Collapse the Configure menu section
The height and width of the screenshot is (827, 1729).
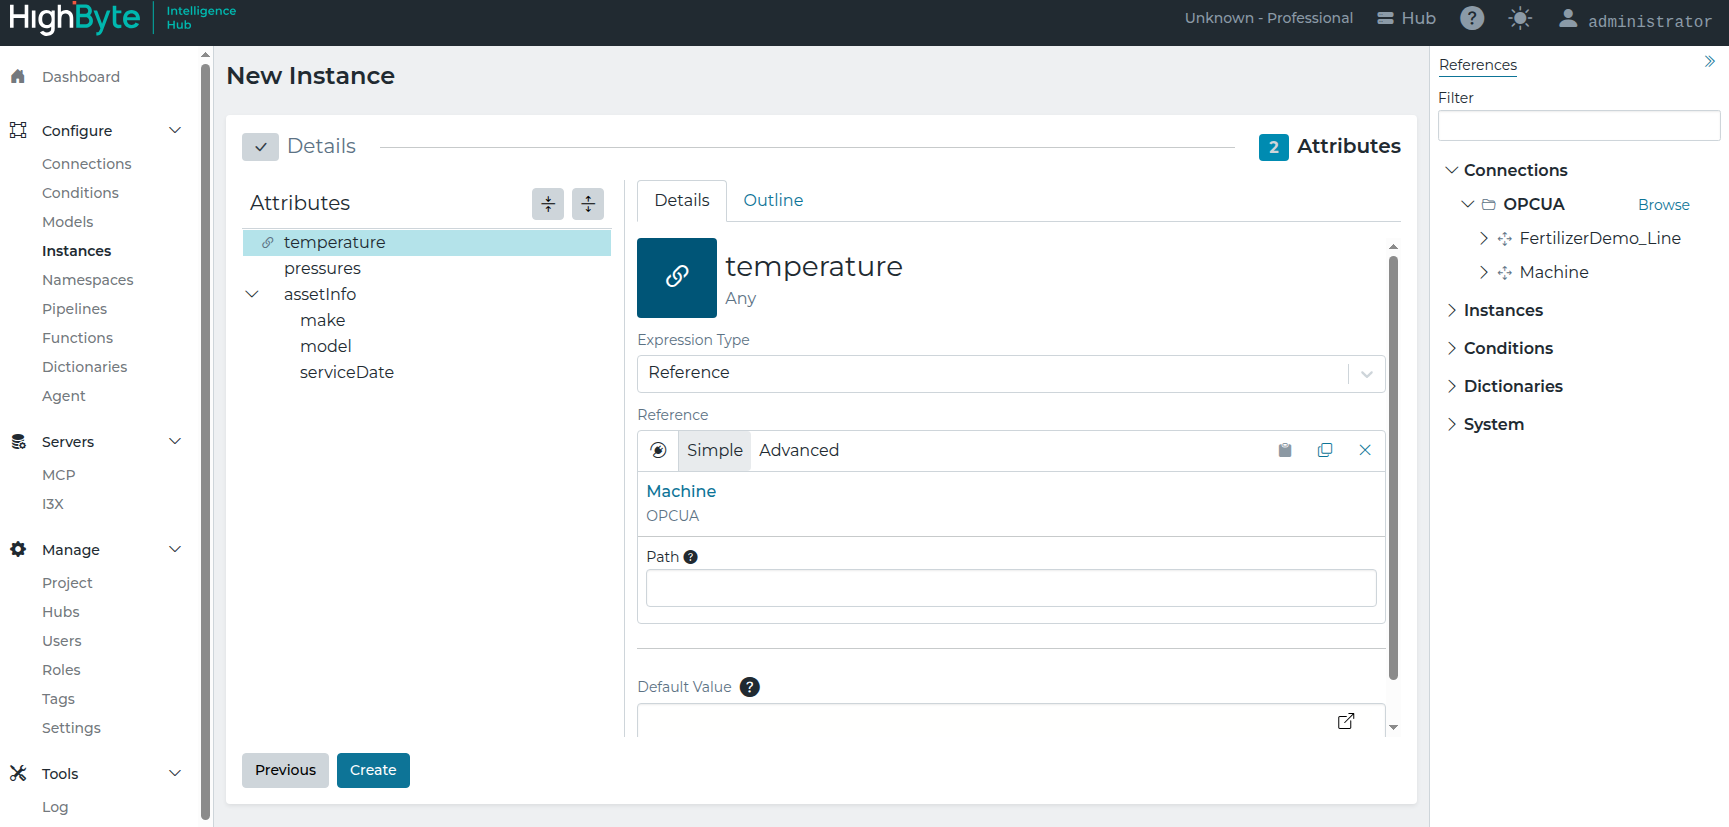point(175,130)
